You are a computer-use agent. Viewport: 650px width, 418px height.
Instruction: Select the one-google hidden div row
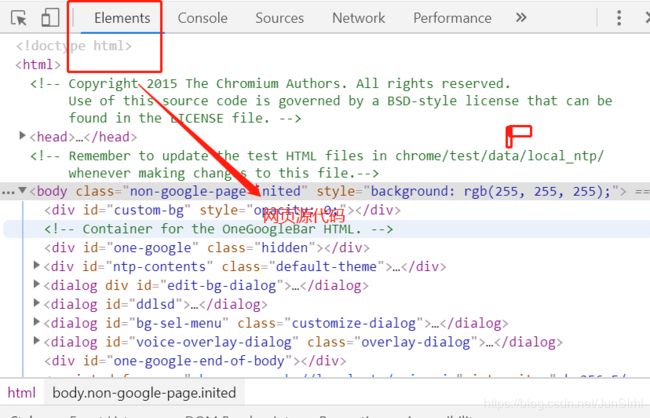[207, 248]
